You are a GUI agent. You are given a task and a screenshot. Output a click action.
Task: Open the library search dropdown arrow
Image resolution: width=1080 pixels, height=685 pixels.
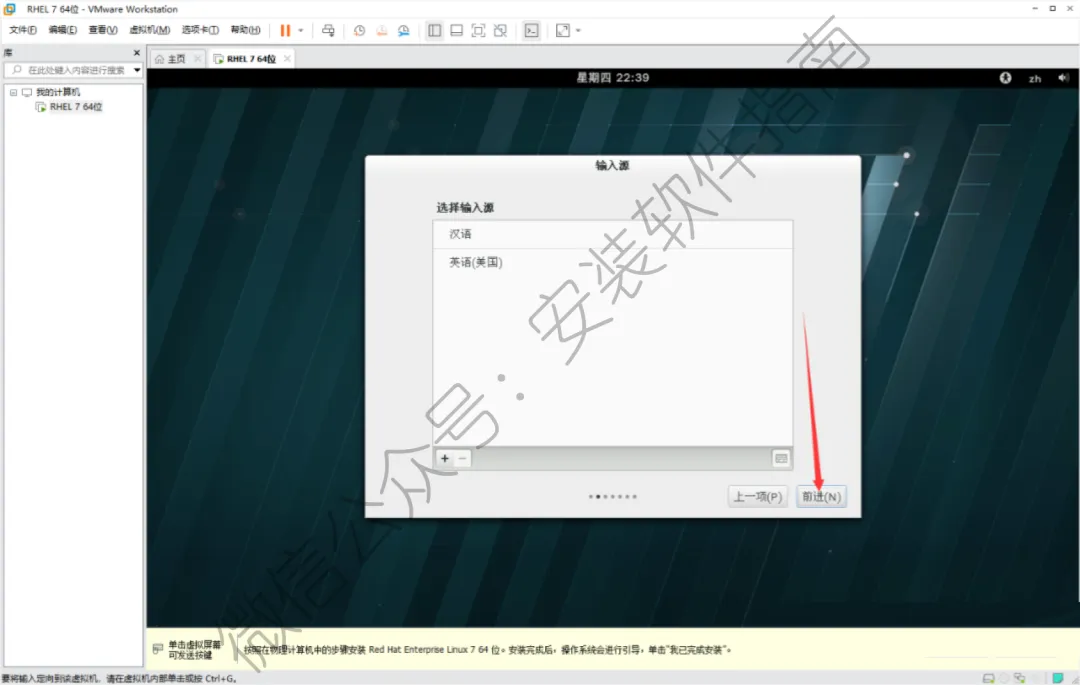137,70
